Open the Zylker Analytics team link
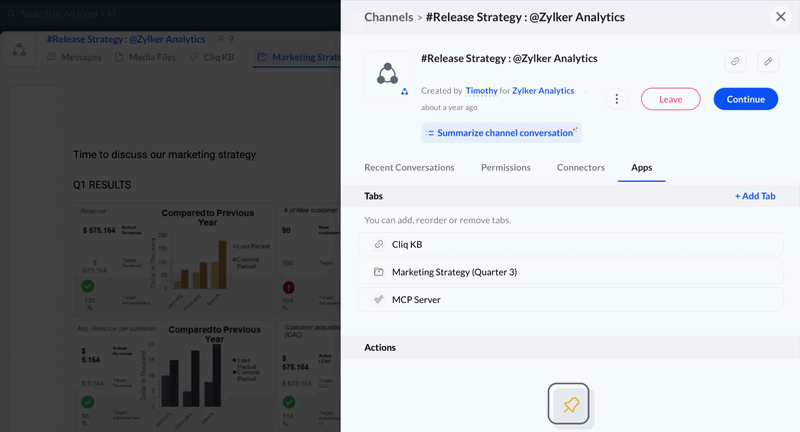800x432 pixels. pyautogui.click(x=543, y=91)
